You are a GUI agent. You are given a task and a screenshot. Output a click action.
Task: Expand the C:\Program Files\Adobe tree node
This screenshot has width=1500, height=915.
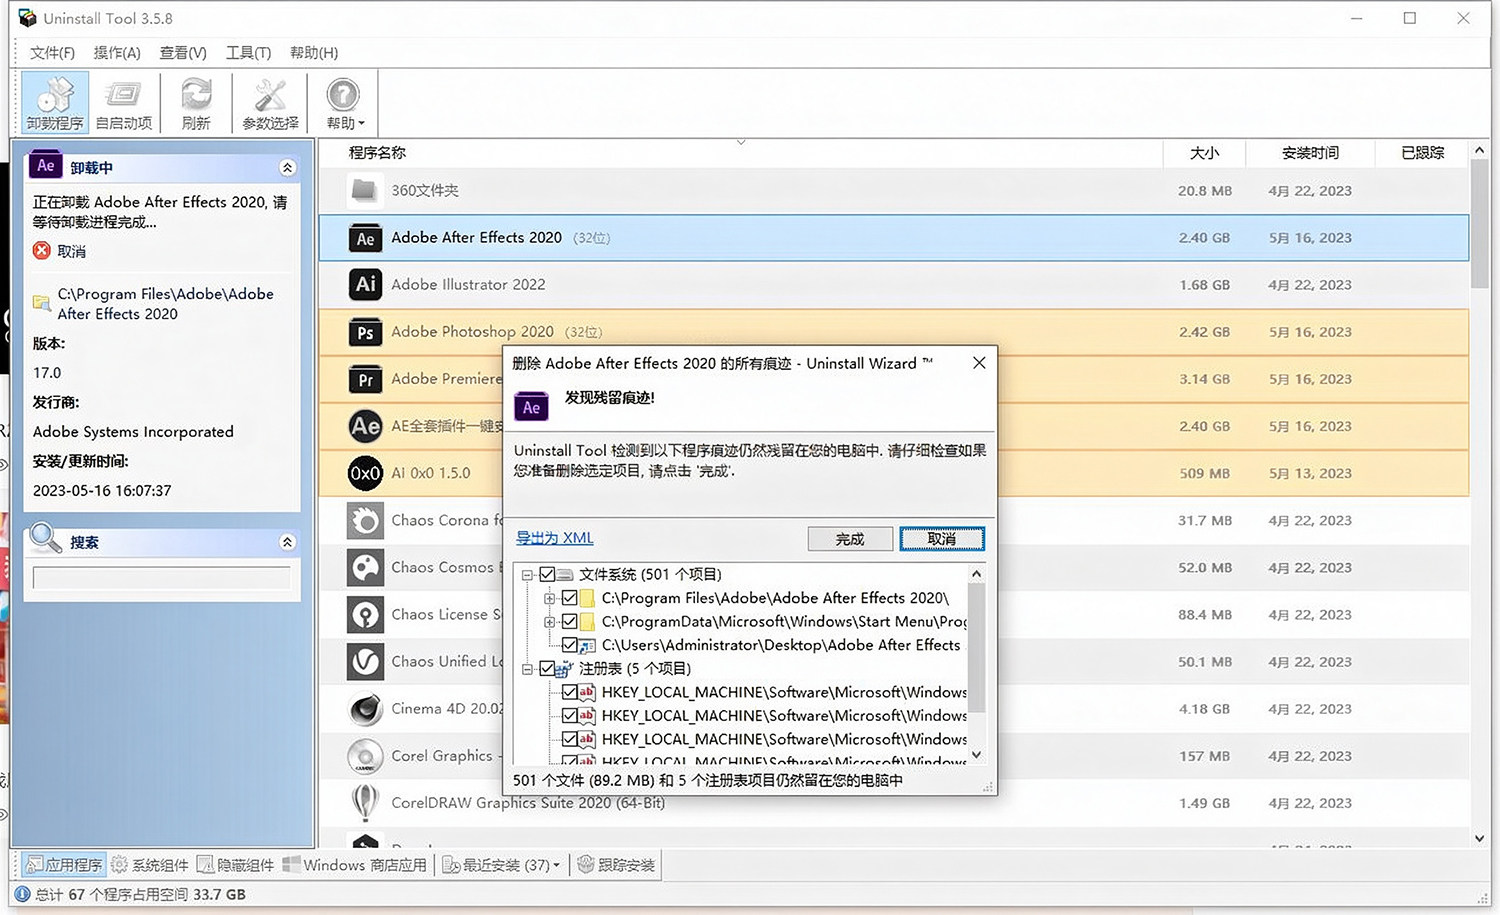coord(549,598)
